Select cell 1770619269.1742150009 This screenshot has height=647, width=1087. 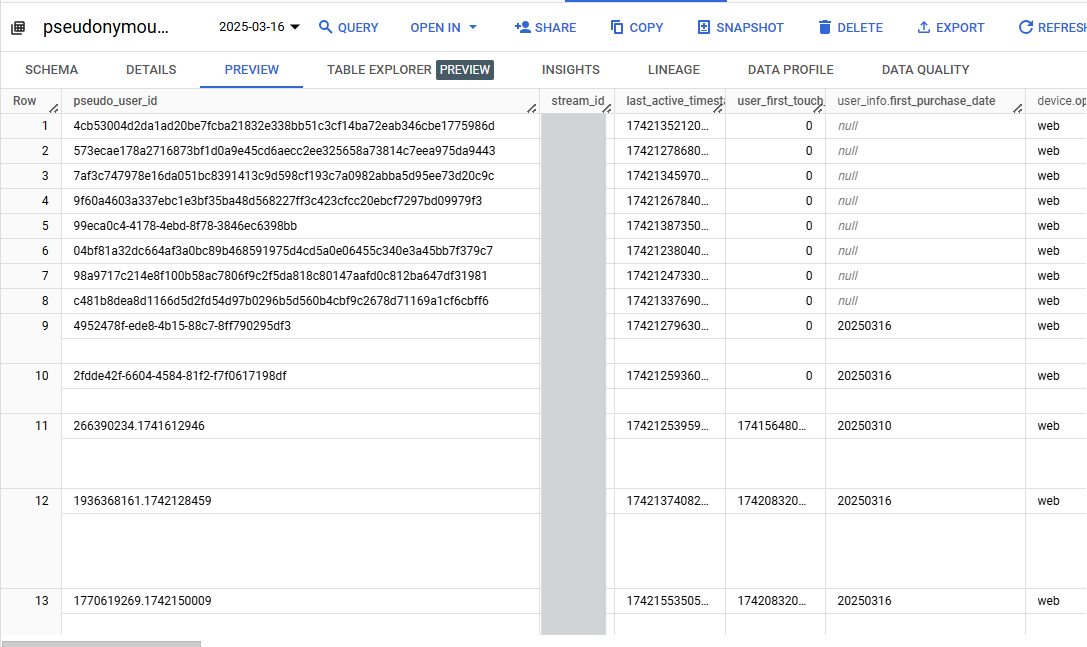pyautogui.click(x=301, y=601)
